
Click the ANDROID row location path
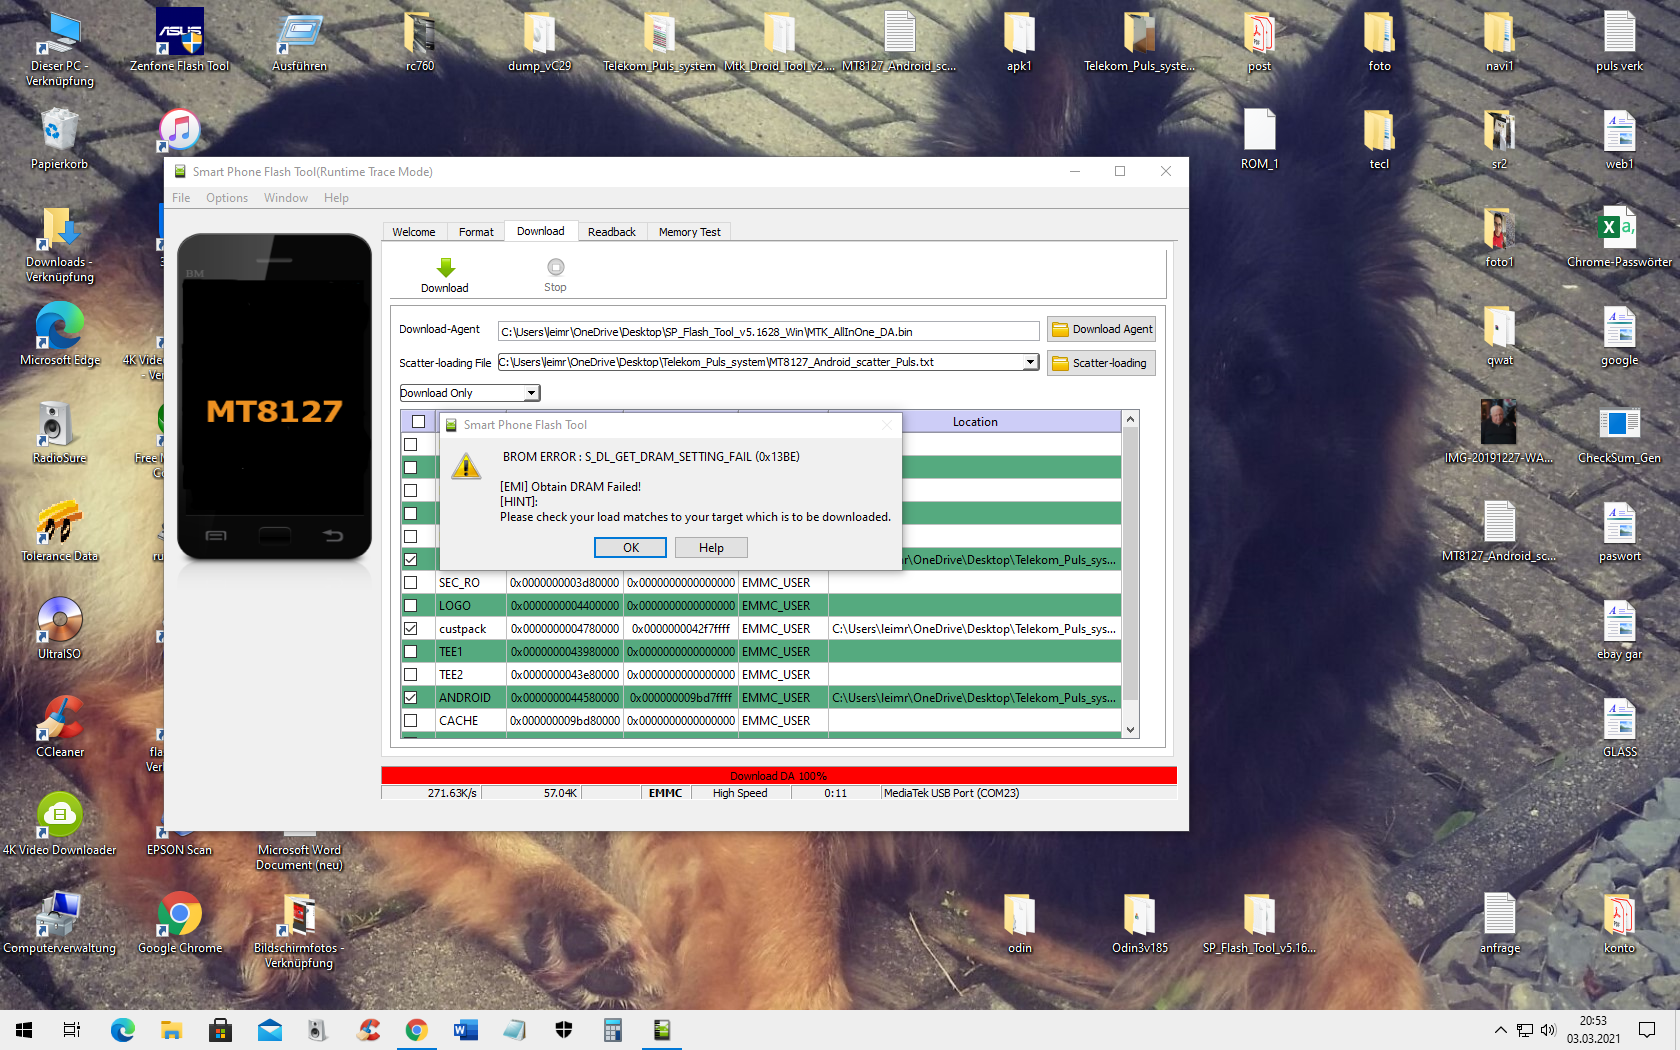(974, 698)
